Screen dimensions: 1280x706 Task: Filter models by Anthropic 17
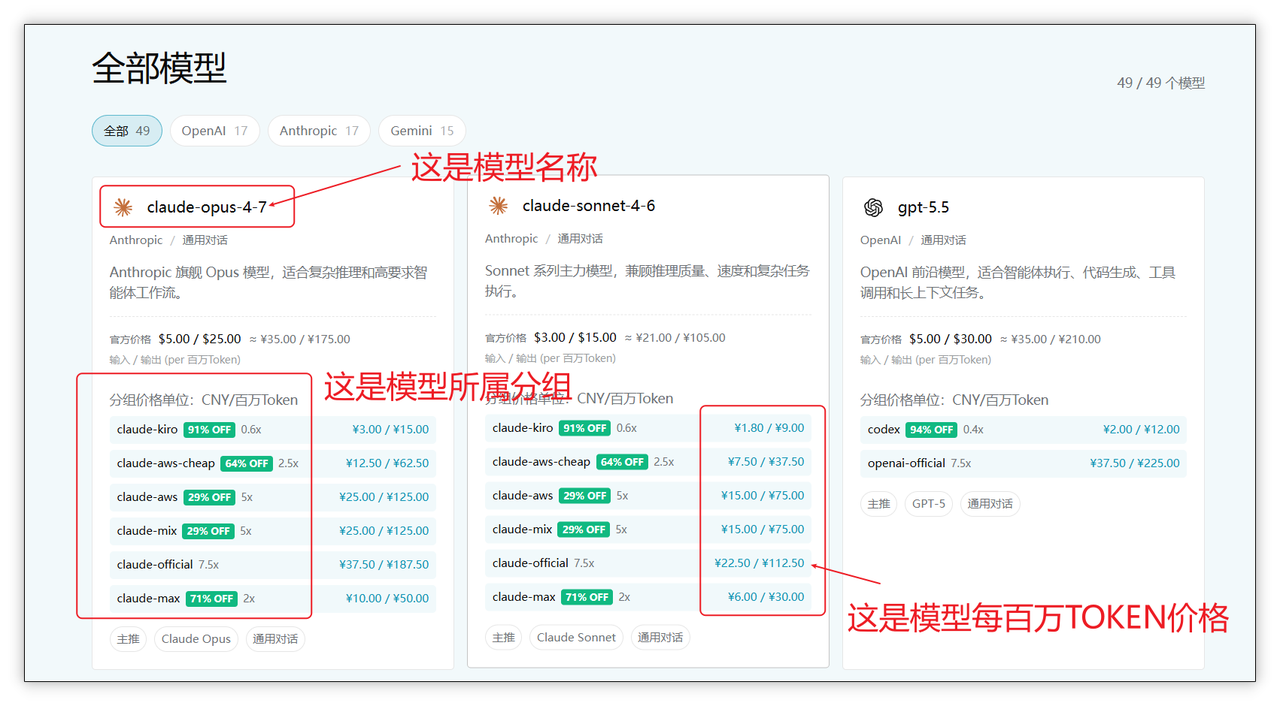click(x=319, y=131)
